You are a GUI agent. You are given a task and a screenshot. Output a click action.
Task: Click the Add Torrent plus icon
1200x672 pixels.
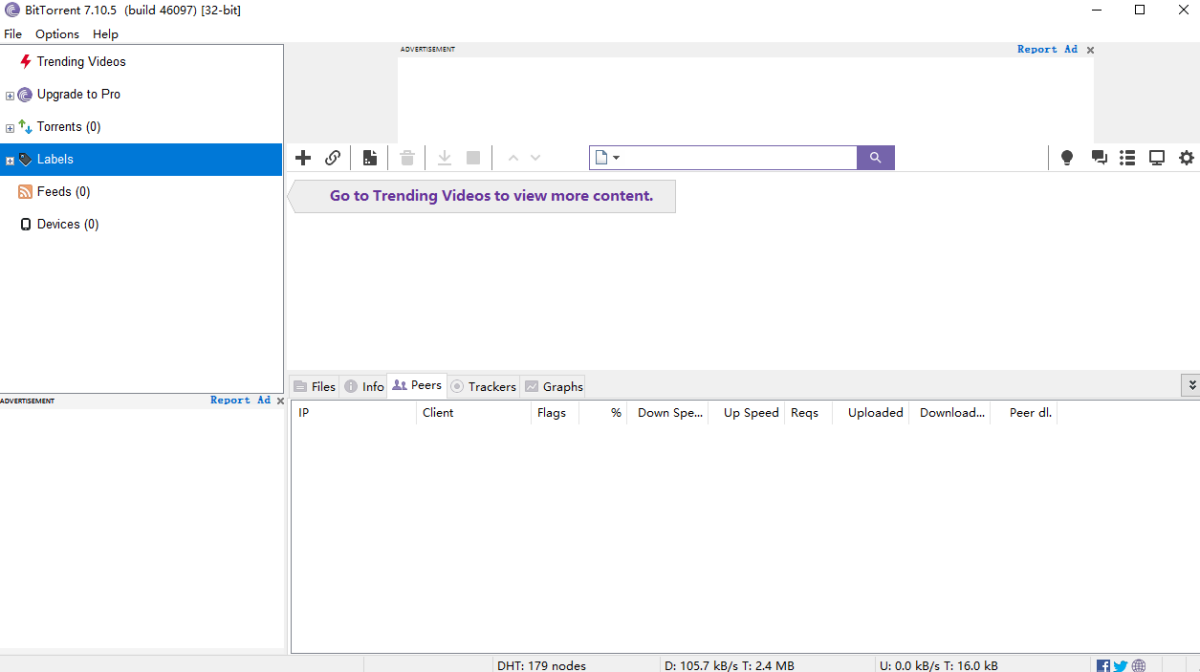point(303,157)
